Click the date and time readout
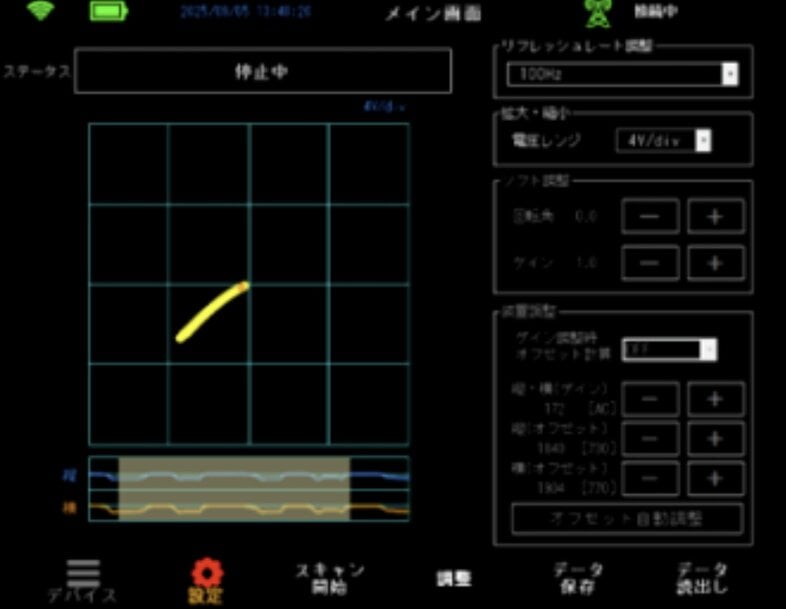This screenshot has height=609, width=786. [246, 11]
